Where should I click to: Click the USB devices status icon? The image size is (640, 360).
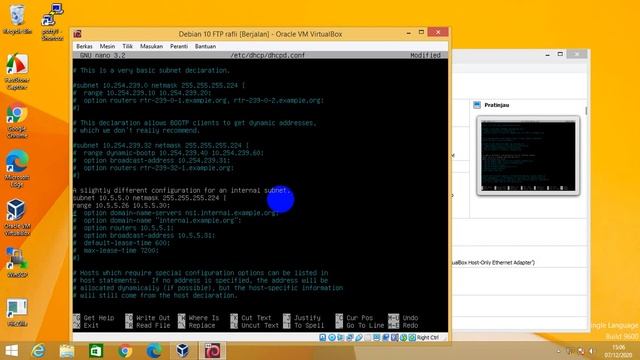(x=359, y=338)
